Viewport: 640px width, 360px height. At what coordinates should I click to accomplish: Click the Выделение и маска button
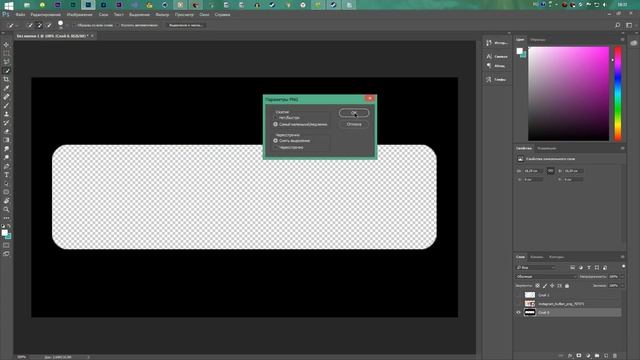pos(185,25)
